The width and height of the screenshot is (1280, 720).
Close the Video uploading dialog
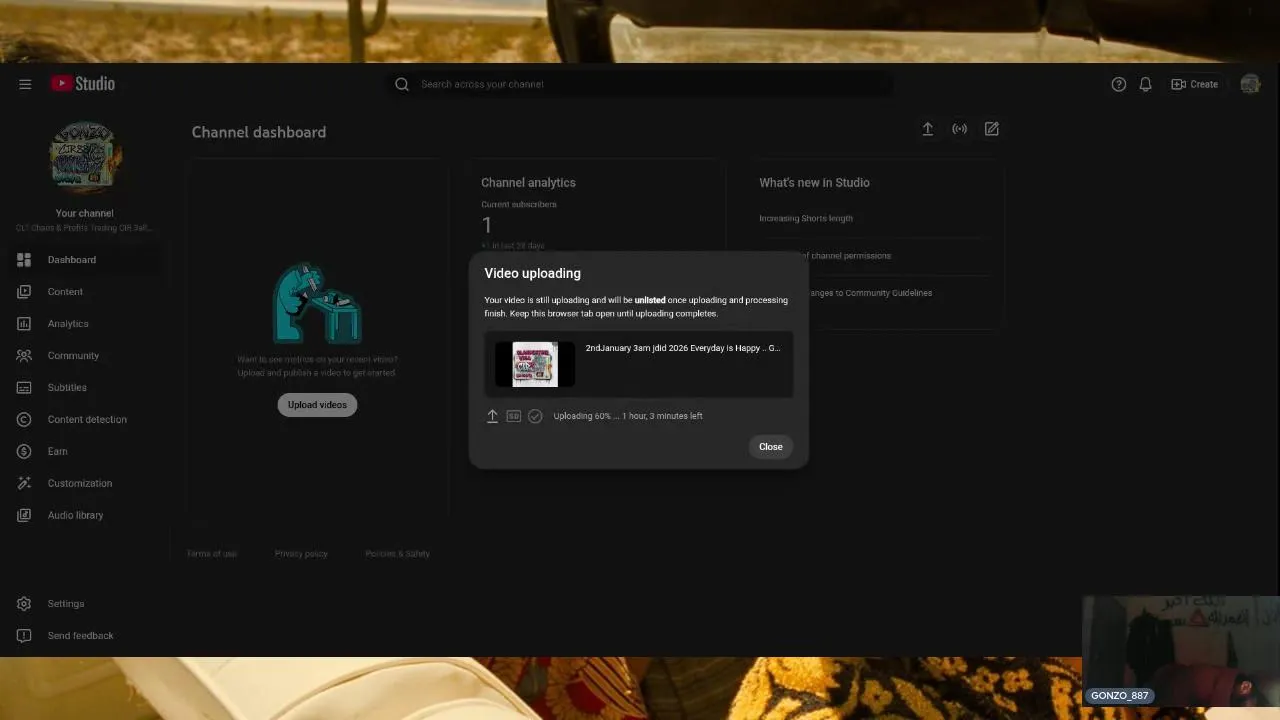[x=770, y=447]
